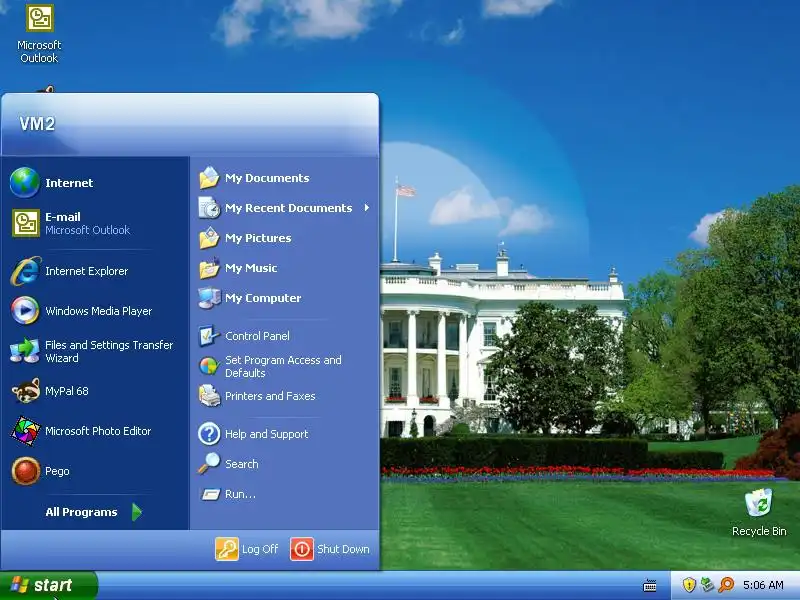Click the "Files and Settings Transfer Wizard" text

(109, 351)
